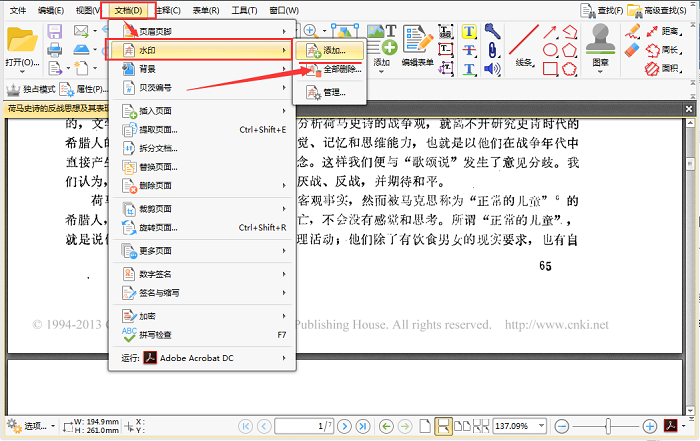Click the zoom in plus button
Image resolution: width=700 pixels, height=441 pixels.
point(650,426)
